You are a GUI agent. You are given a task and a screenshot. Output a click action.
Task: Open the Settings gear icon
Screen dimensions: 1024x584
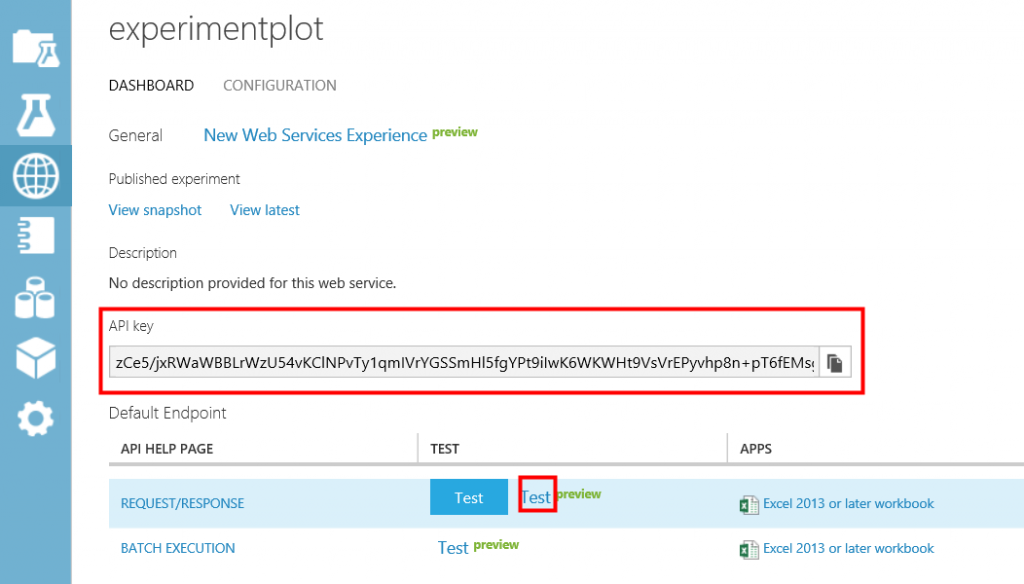[35, 419]
